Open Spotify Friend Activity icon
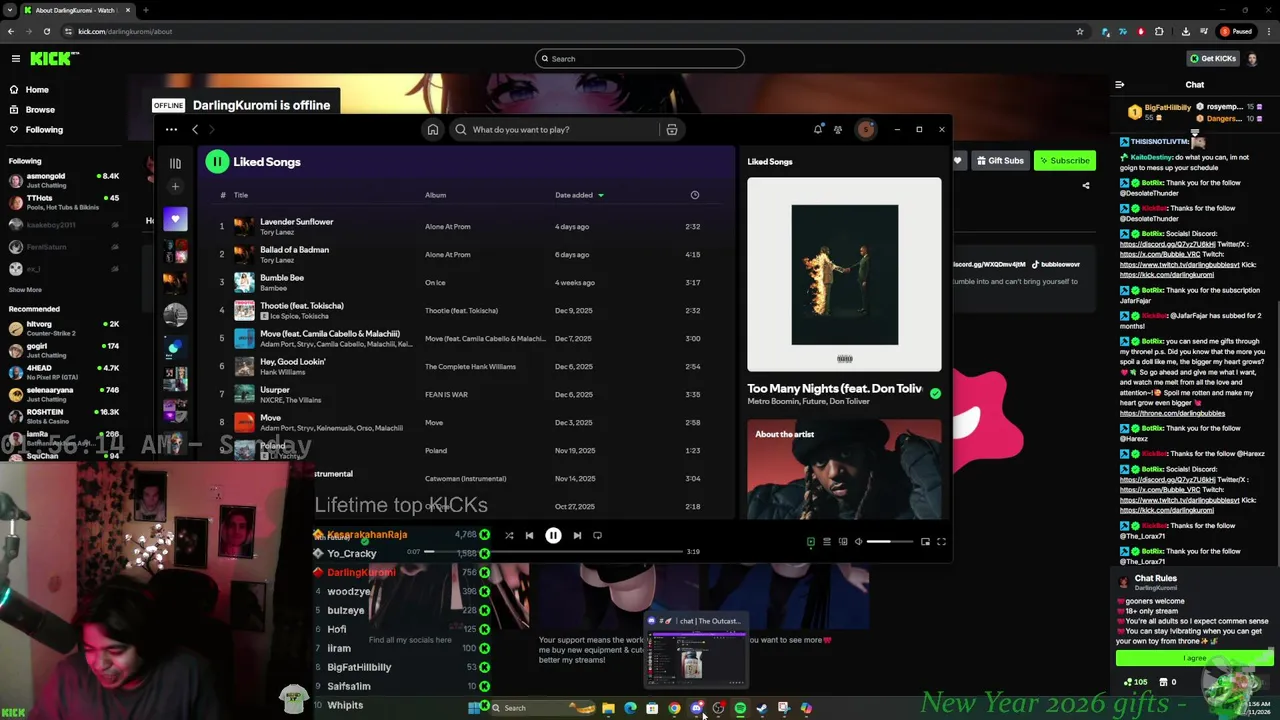The width and height of the screenshot is (1280, 720). click(838, 129)
